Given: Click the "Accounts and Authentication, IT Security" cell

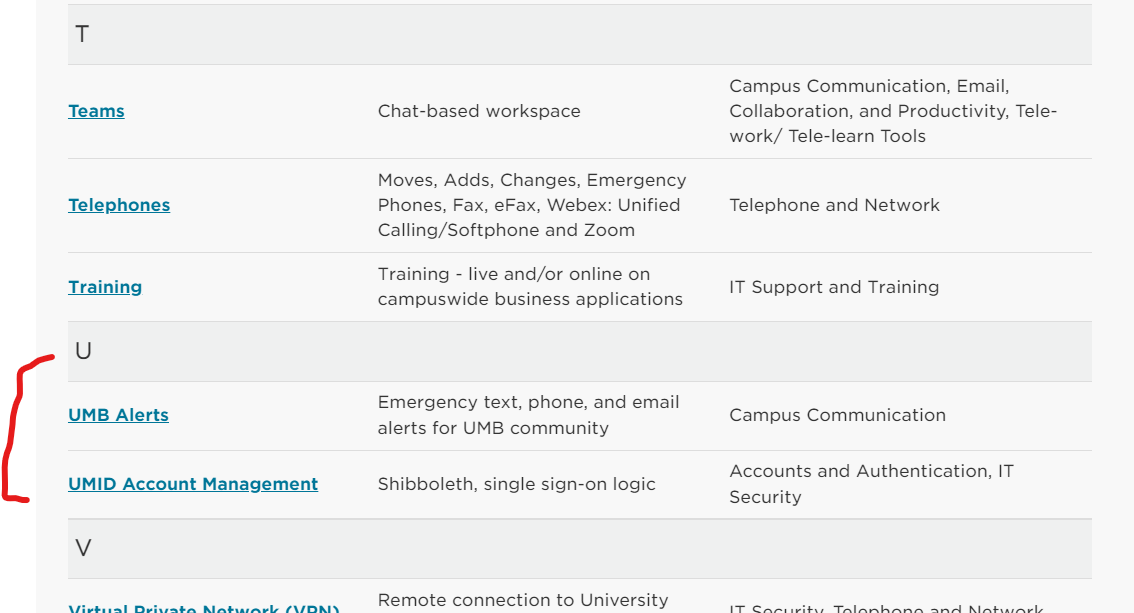Looking at the screenshot, I should [x=870, y=484].
